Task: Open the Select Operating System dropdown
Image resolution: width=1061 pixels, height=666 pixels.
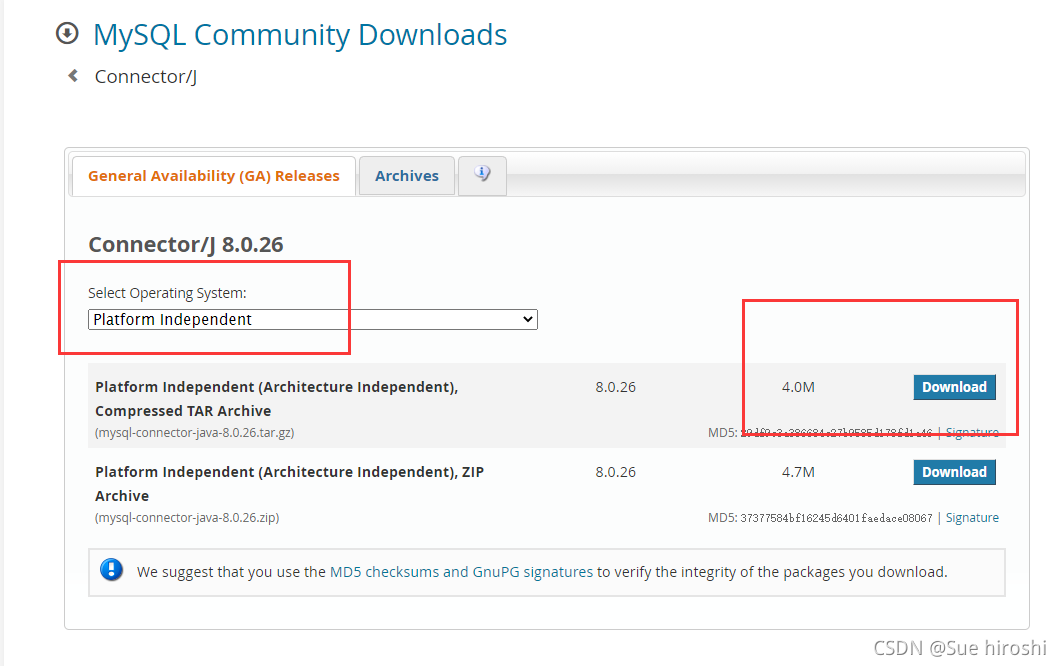Action: coord(313,319)
